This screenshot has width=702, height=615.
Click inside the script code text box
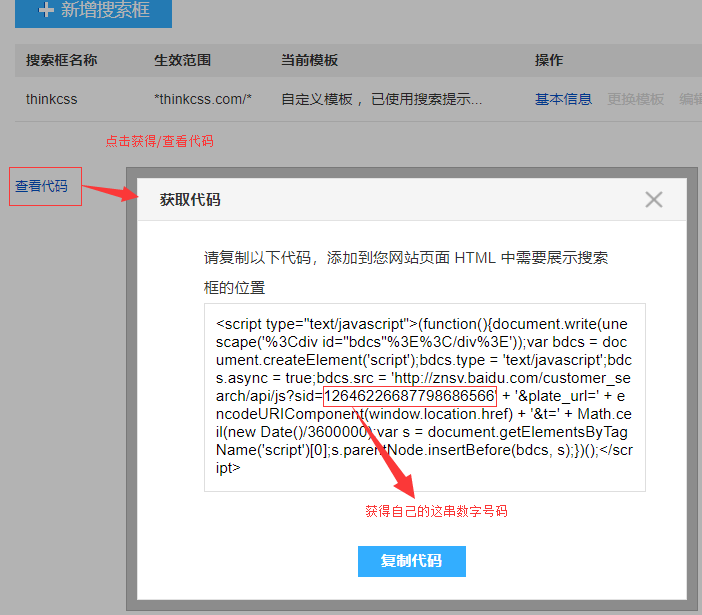(424, 397)
